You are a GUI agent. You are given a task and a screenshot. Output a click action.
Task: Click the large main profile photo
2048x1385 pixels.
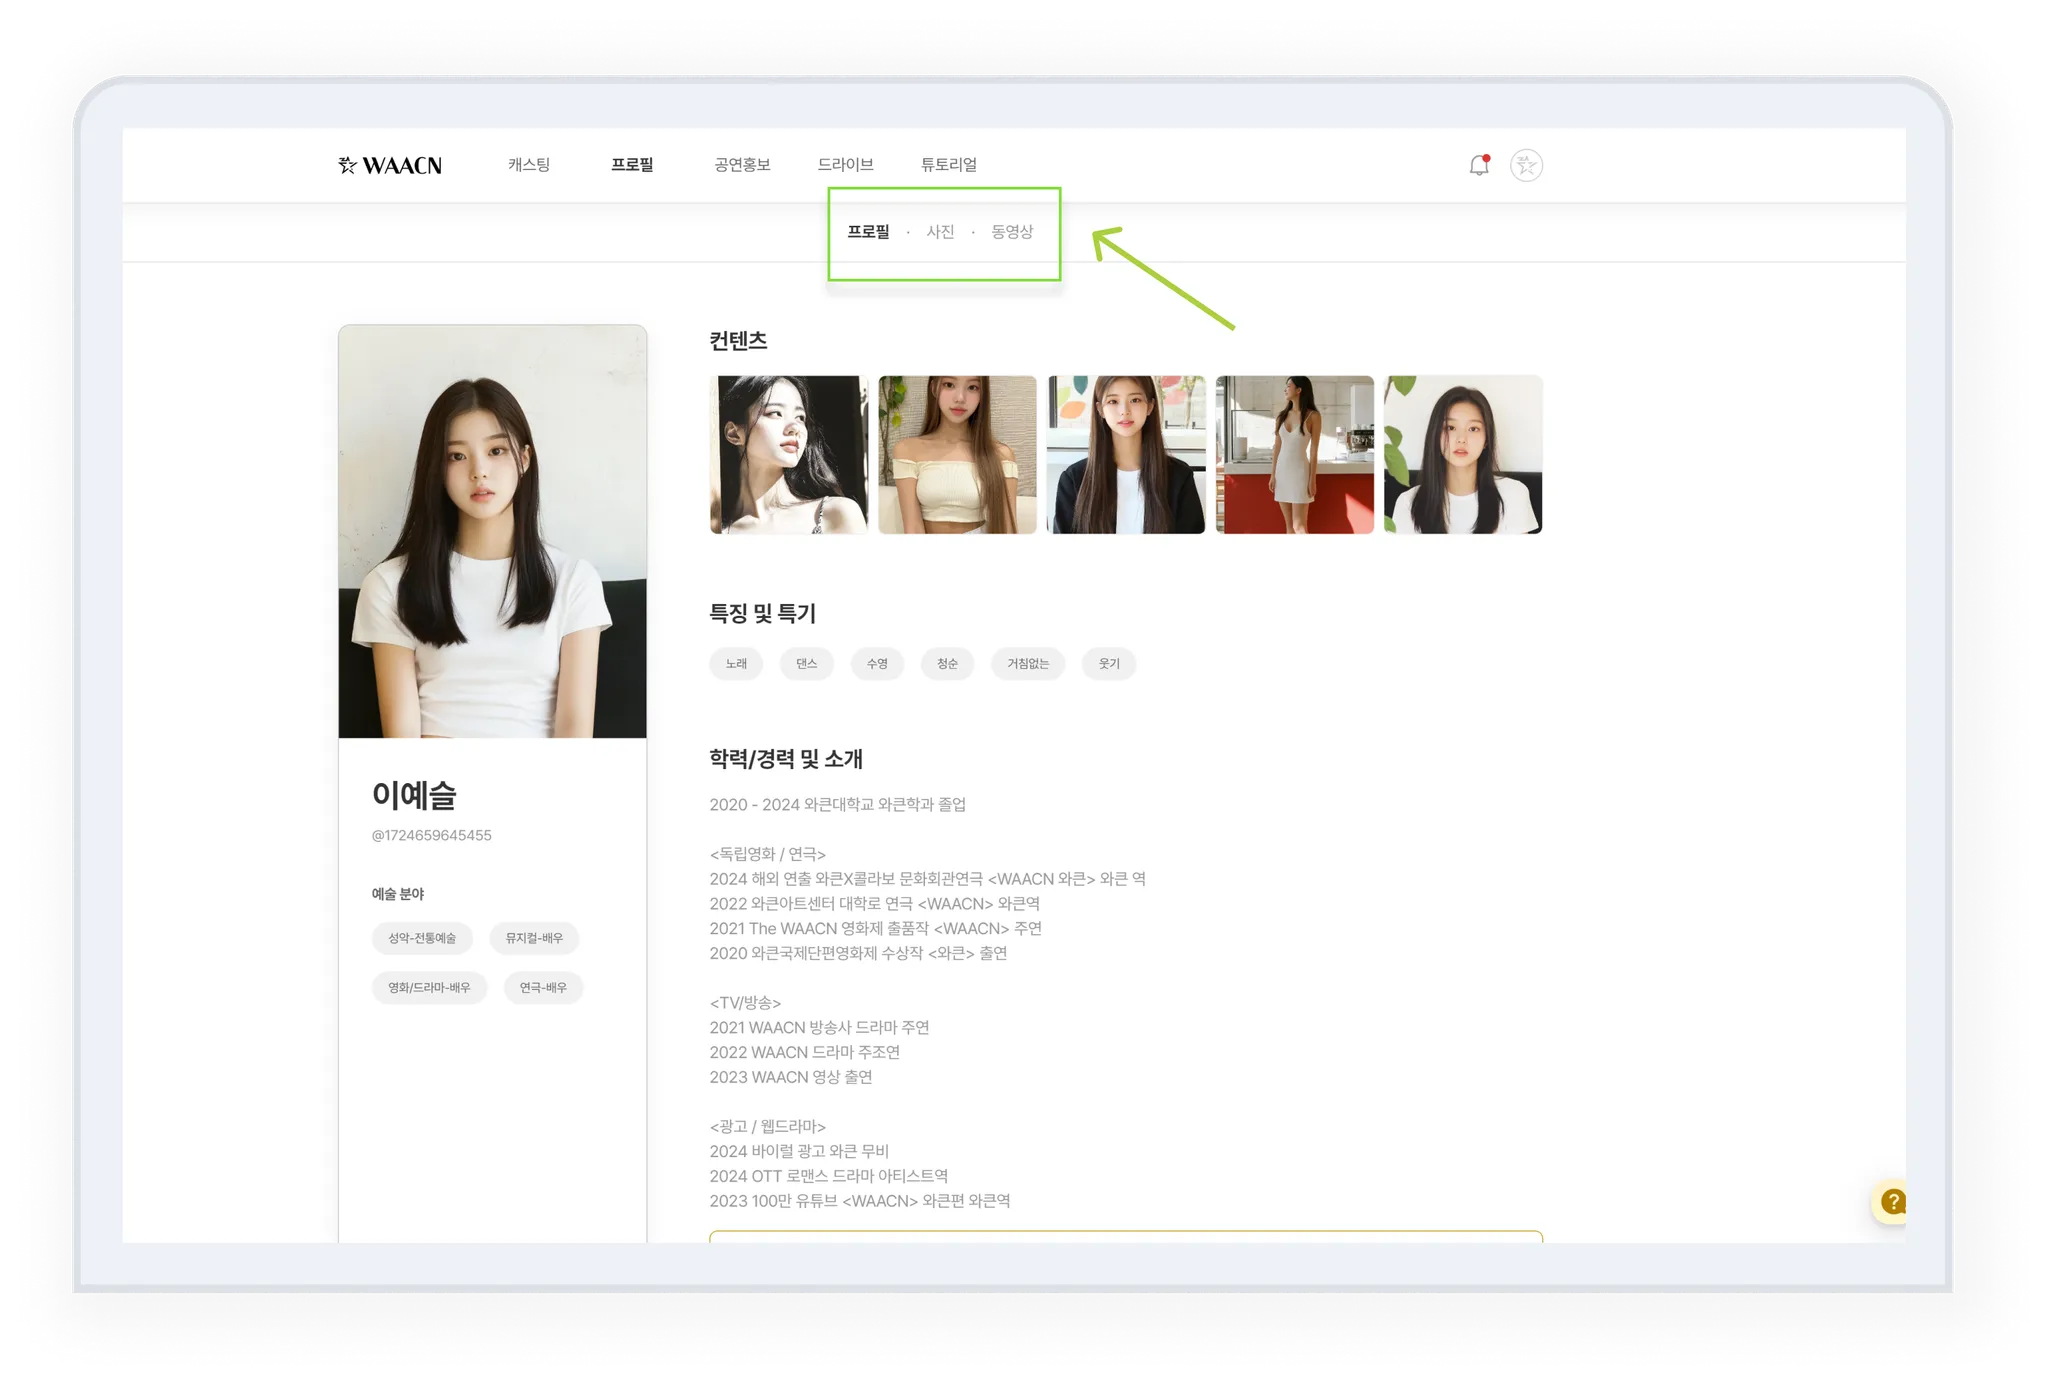pyautogui.click(x=492, y=532)
